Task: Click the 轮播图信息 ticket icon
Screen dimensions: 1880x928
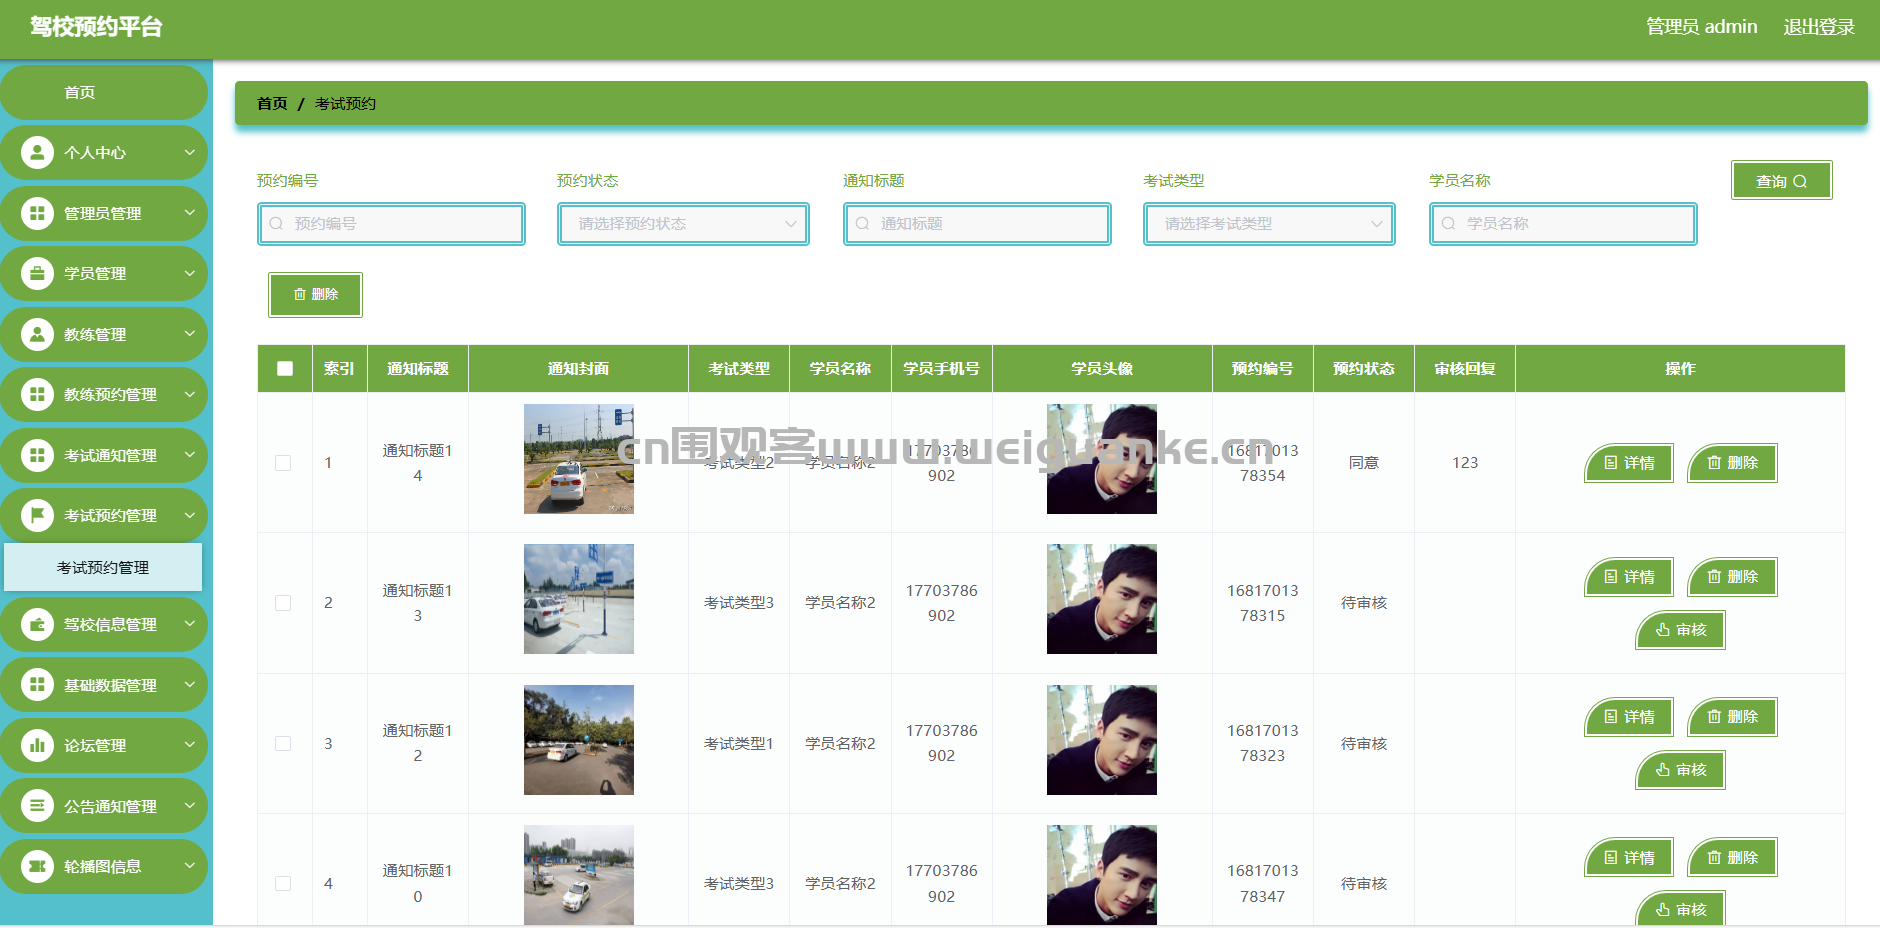Action: [37, 866]
